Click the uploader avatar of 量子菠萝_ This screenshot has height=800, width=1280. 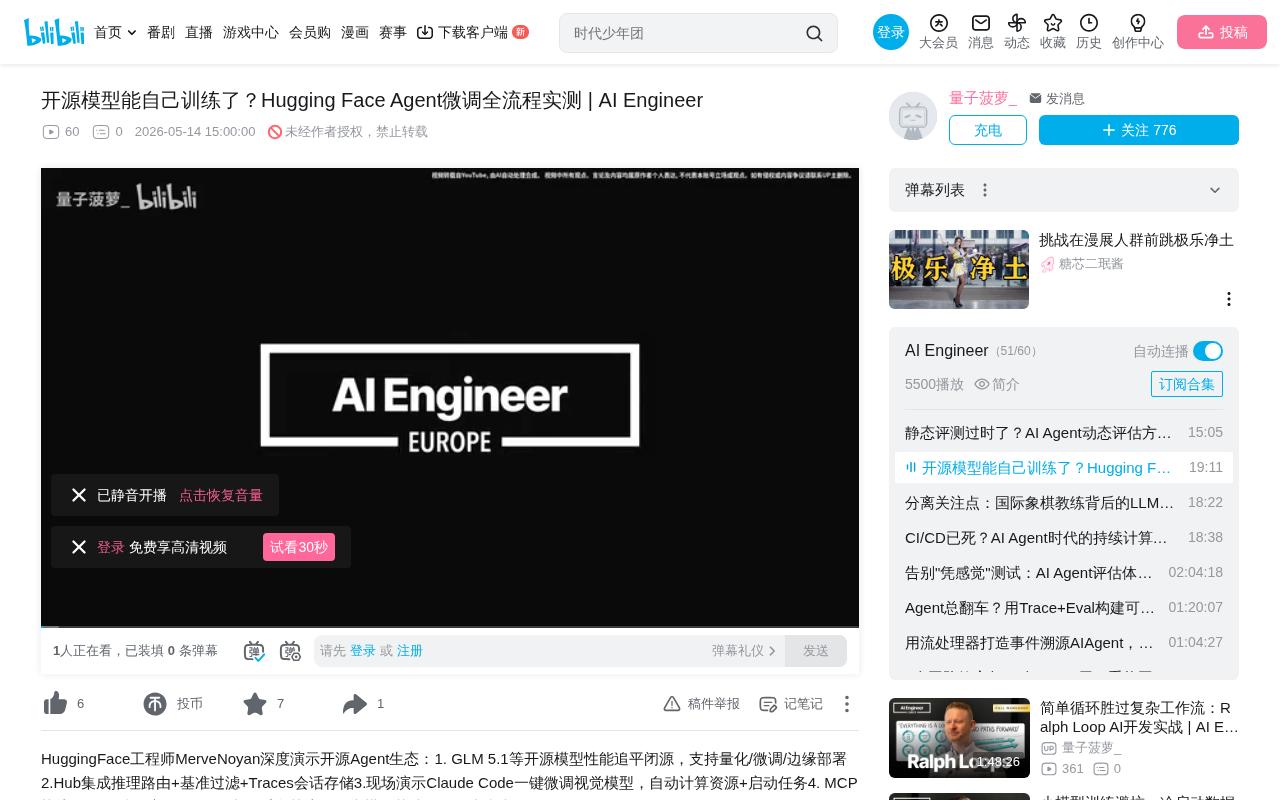click(913, 116)
